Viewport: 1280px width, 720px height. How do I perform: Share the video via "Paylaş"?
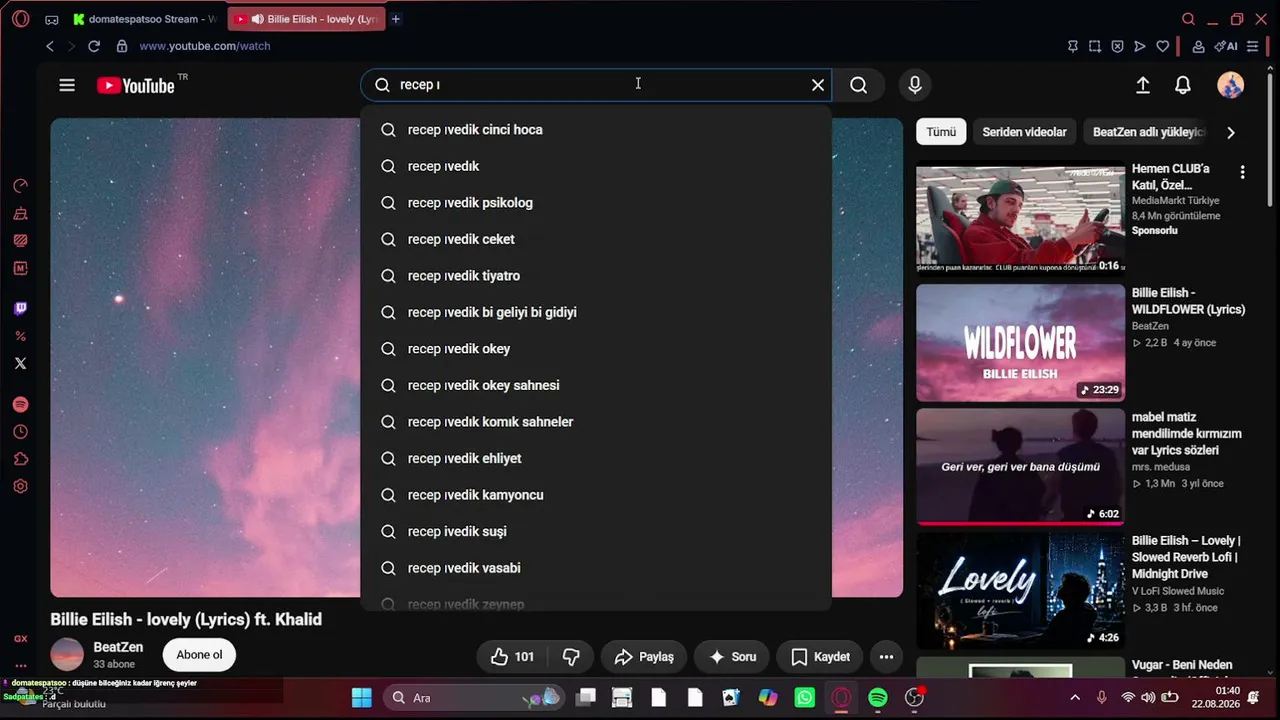pos(644,657)
